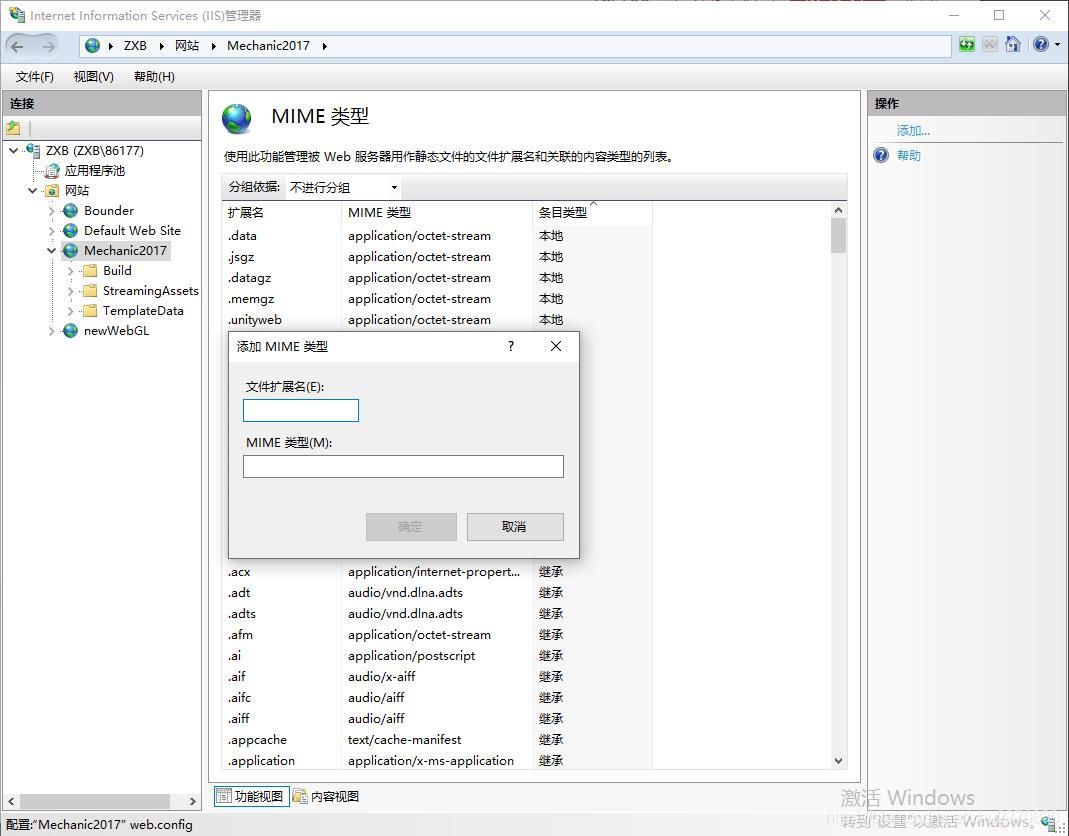Click Mechanic2017 in the address breadcrumb

coord(268,46)
